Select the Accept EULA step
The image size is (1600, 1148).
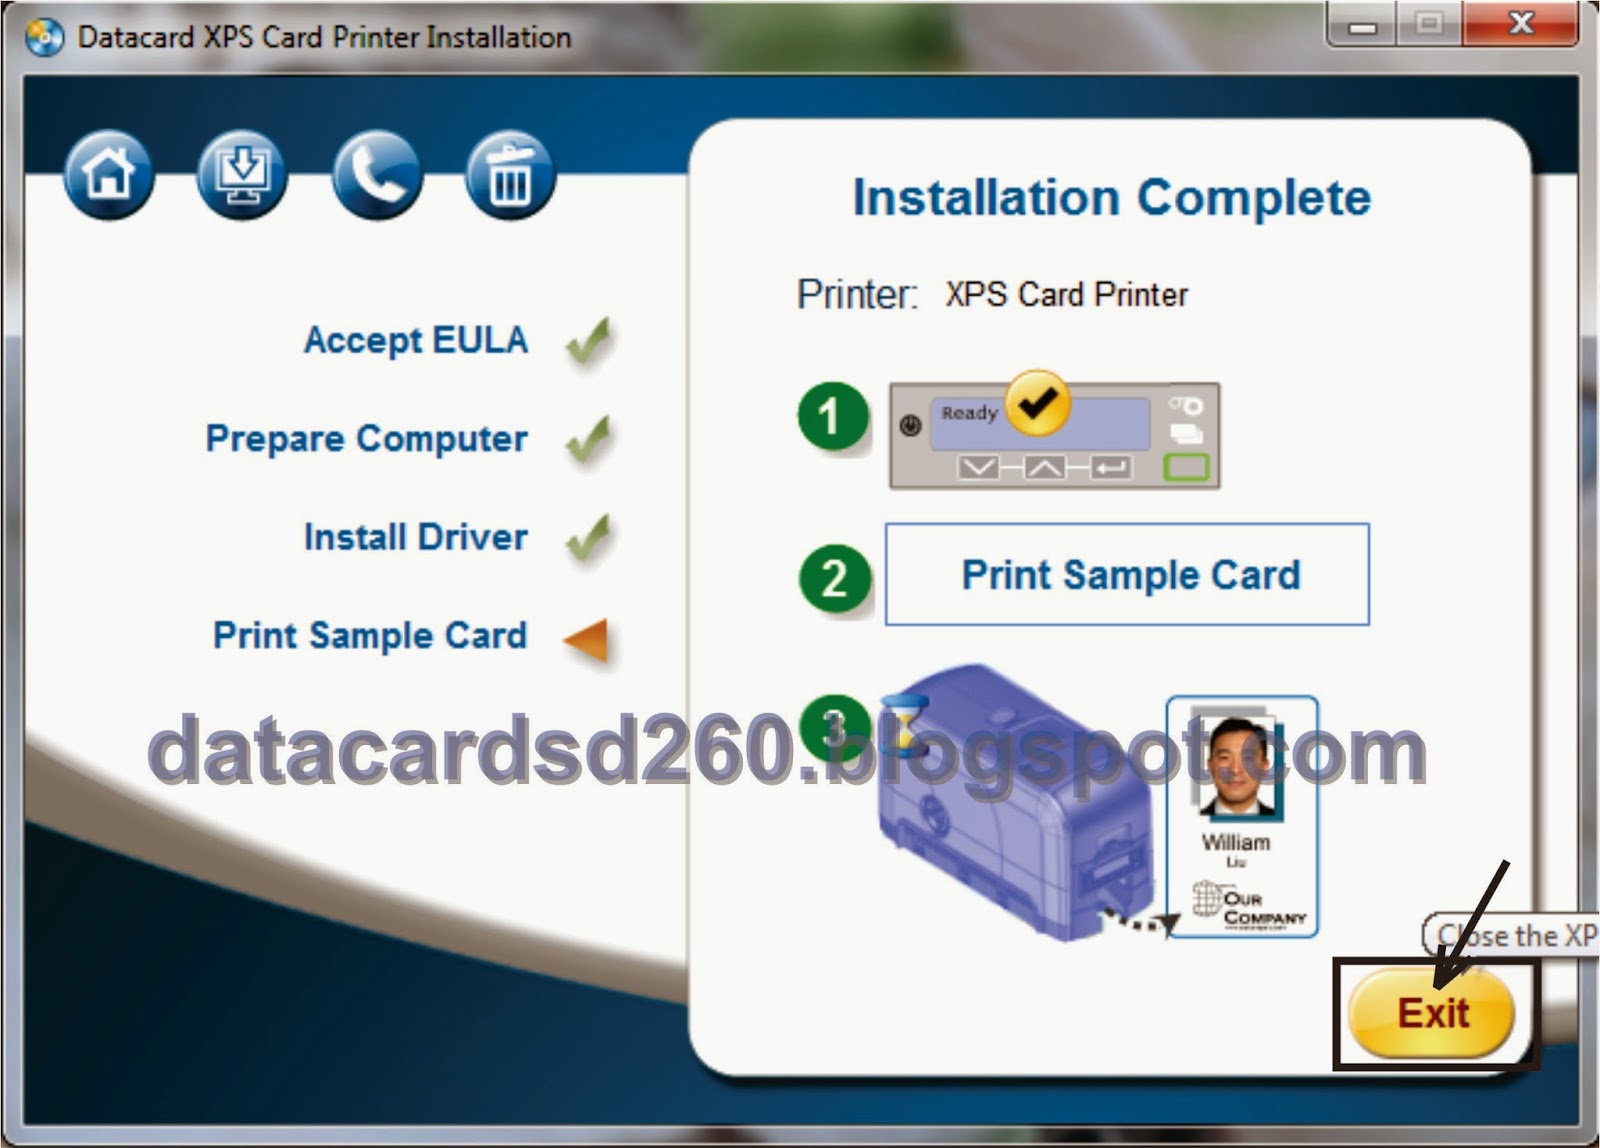point(418,340)
